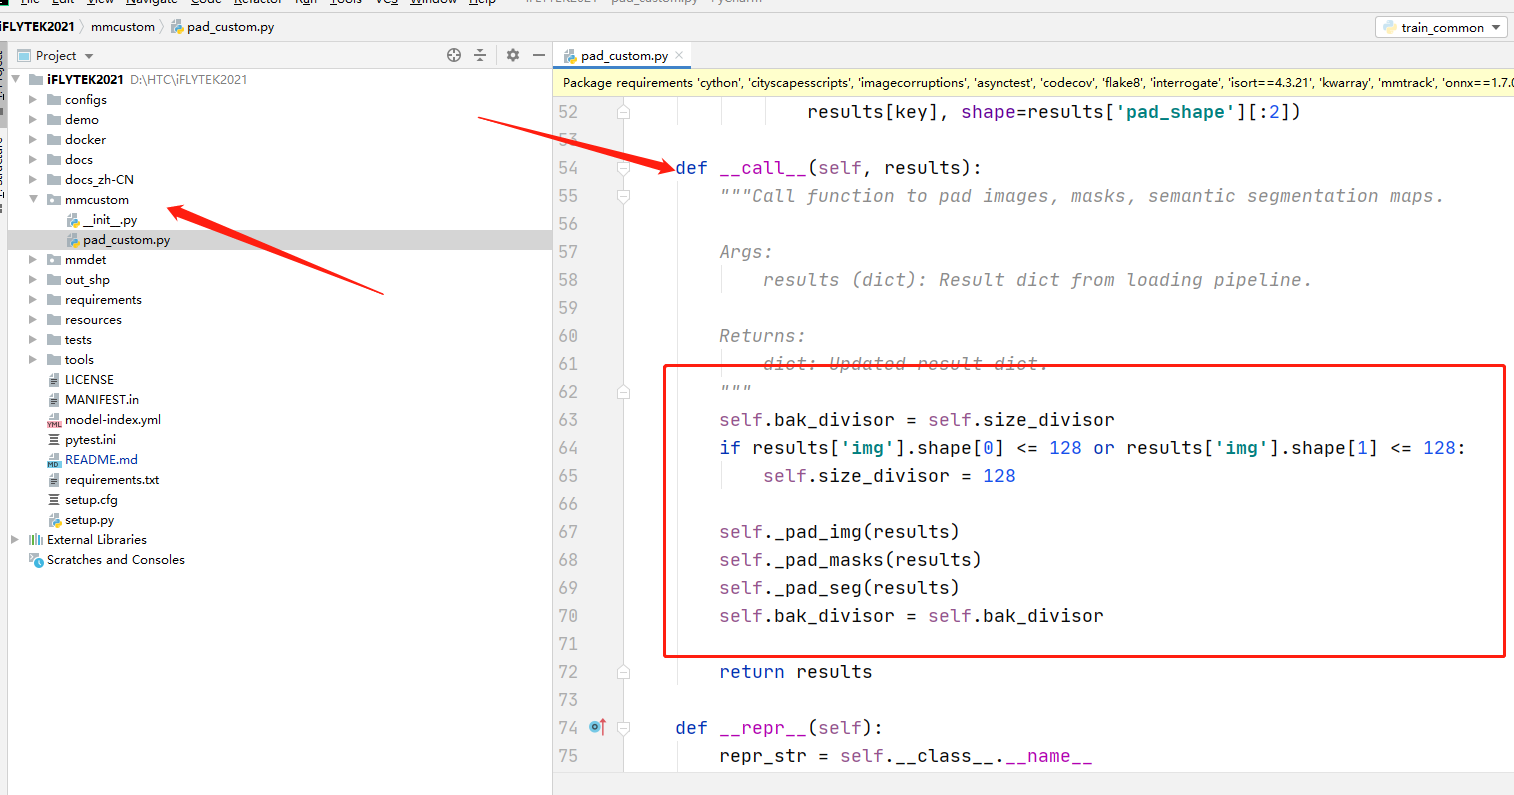Image resolution: width=1514 pixels, height=795 pixels.
Task: Click the MANIFEST.in file icon
Action: tap(54, 399)
